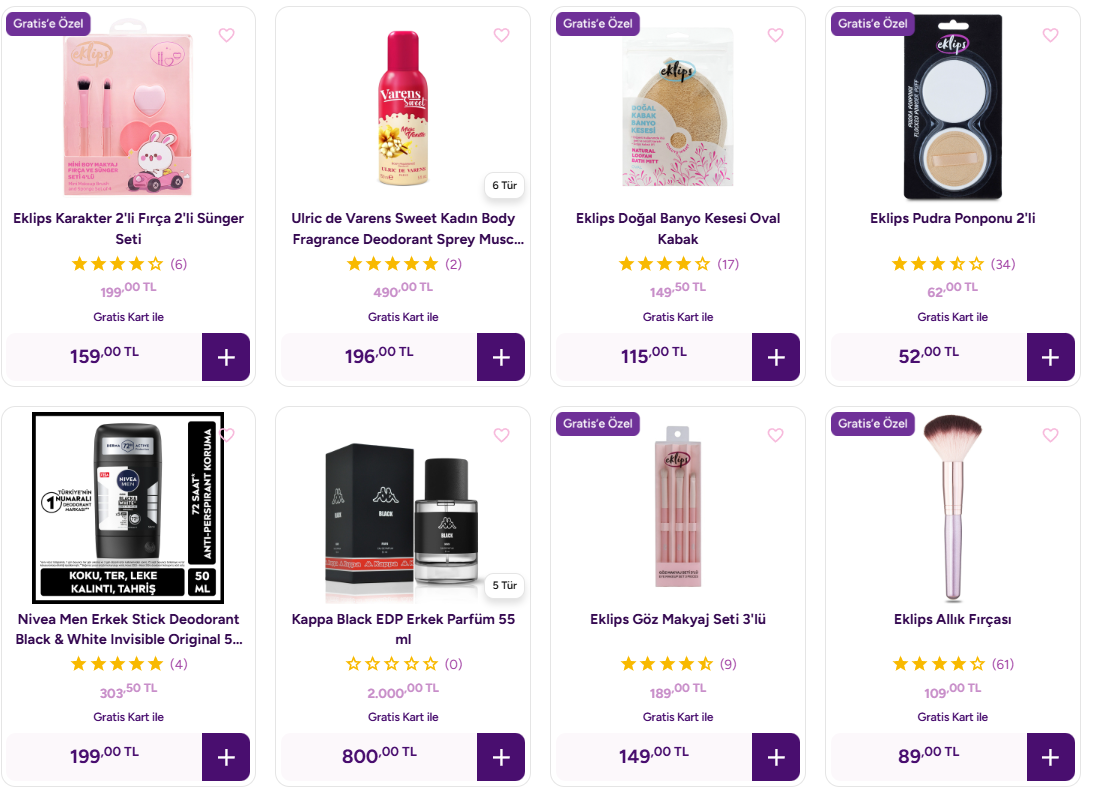Add Nivea Men Stick Deodorant to cart
Screen dimensions: 1103x795
pos(226,757)
